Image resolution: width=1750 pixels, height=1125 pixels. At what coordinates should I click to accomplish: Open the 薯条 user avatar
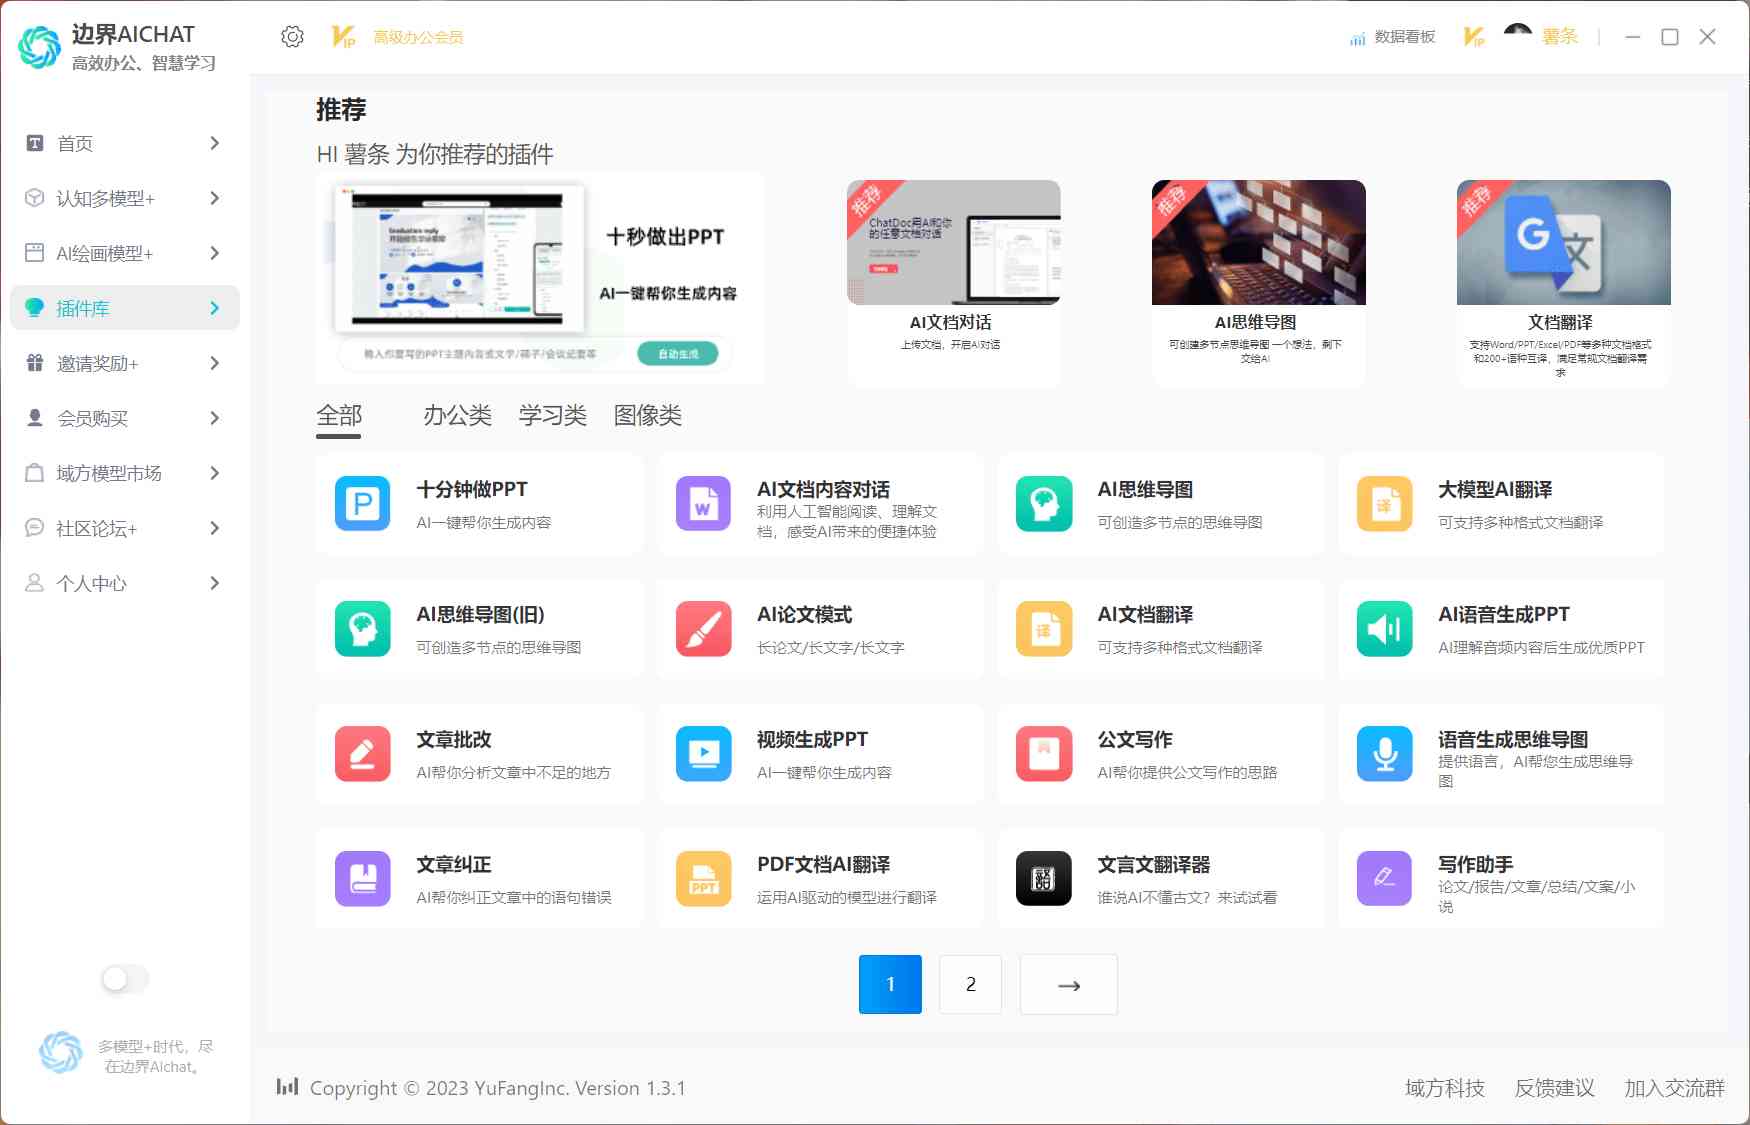click(1517, 37)
